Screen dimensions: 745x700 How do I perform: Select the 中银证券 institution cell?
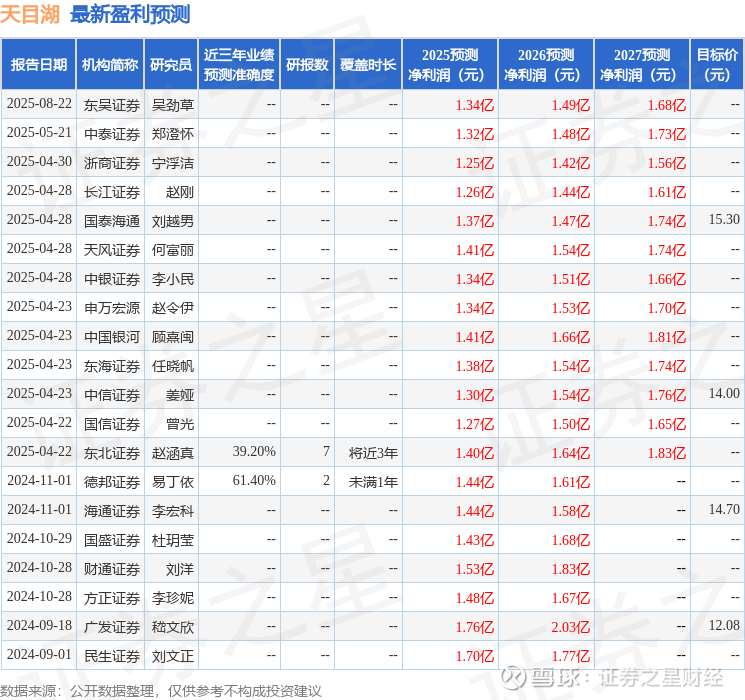click(112, 279)
